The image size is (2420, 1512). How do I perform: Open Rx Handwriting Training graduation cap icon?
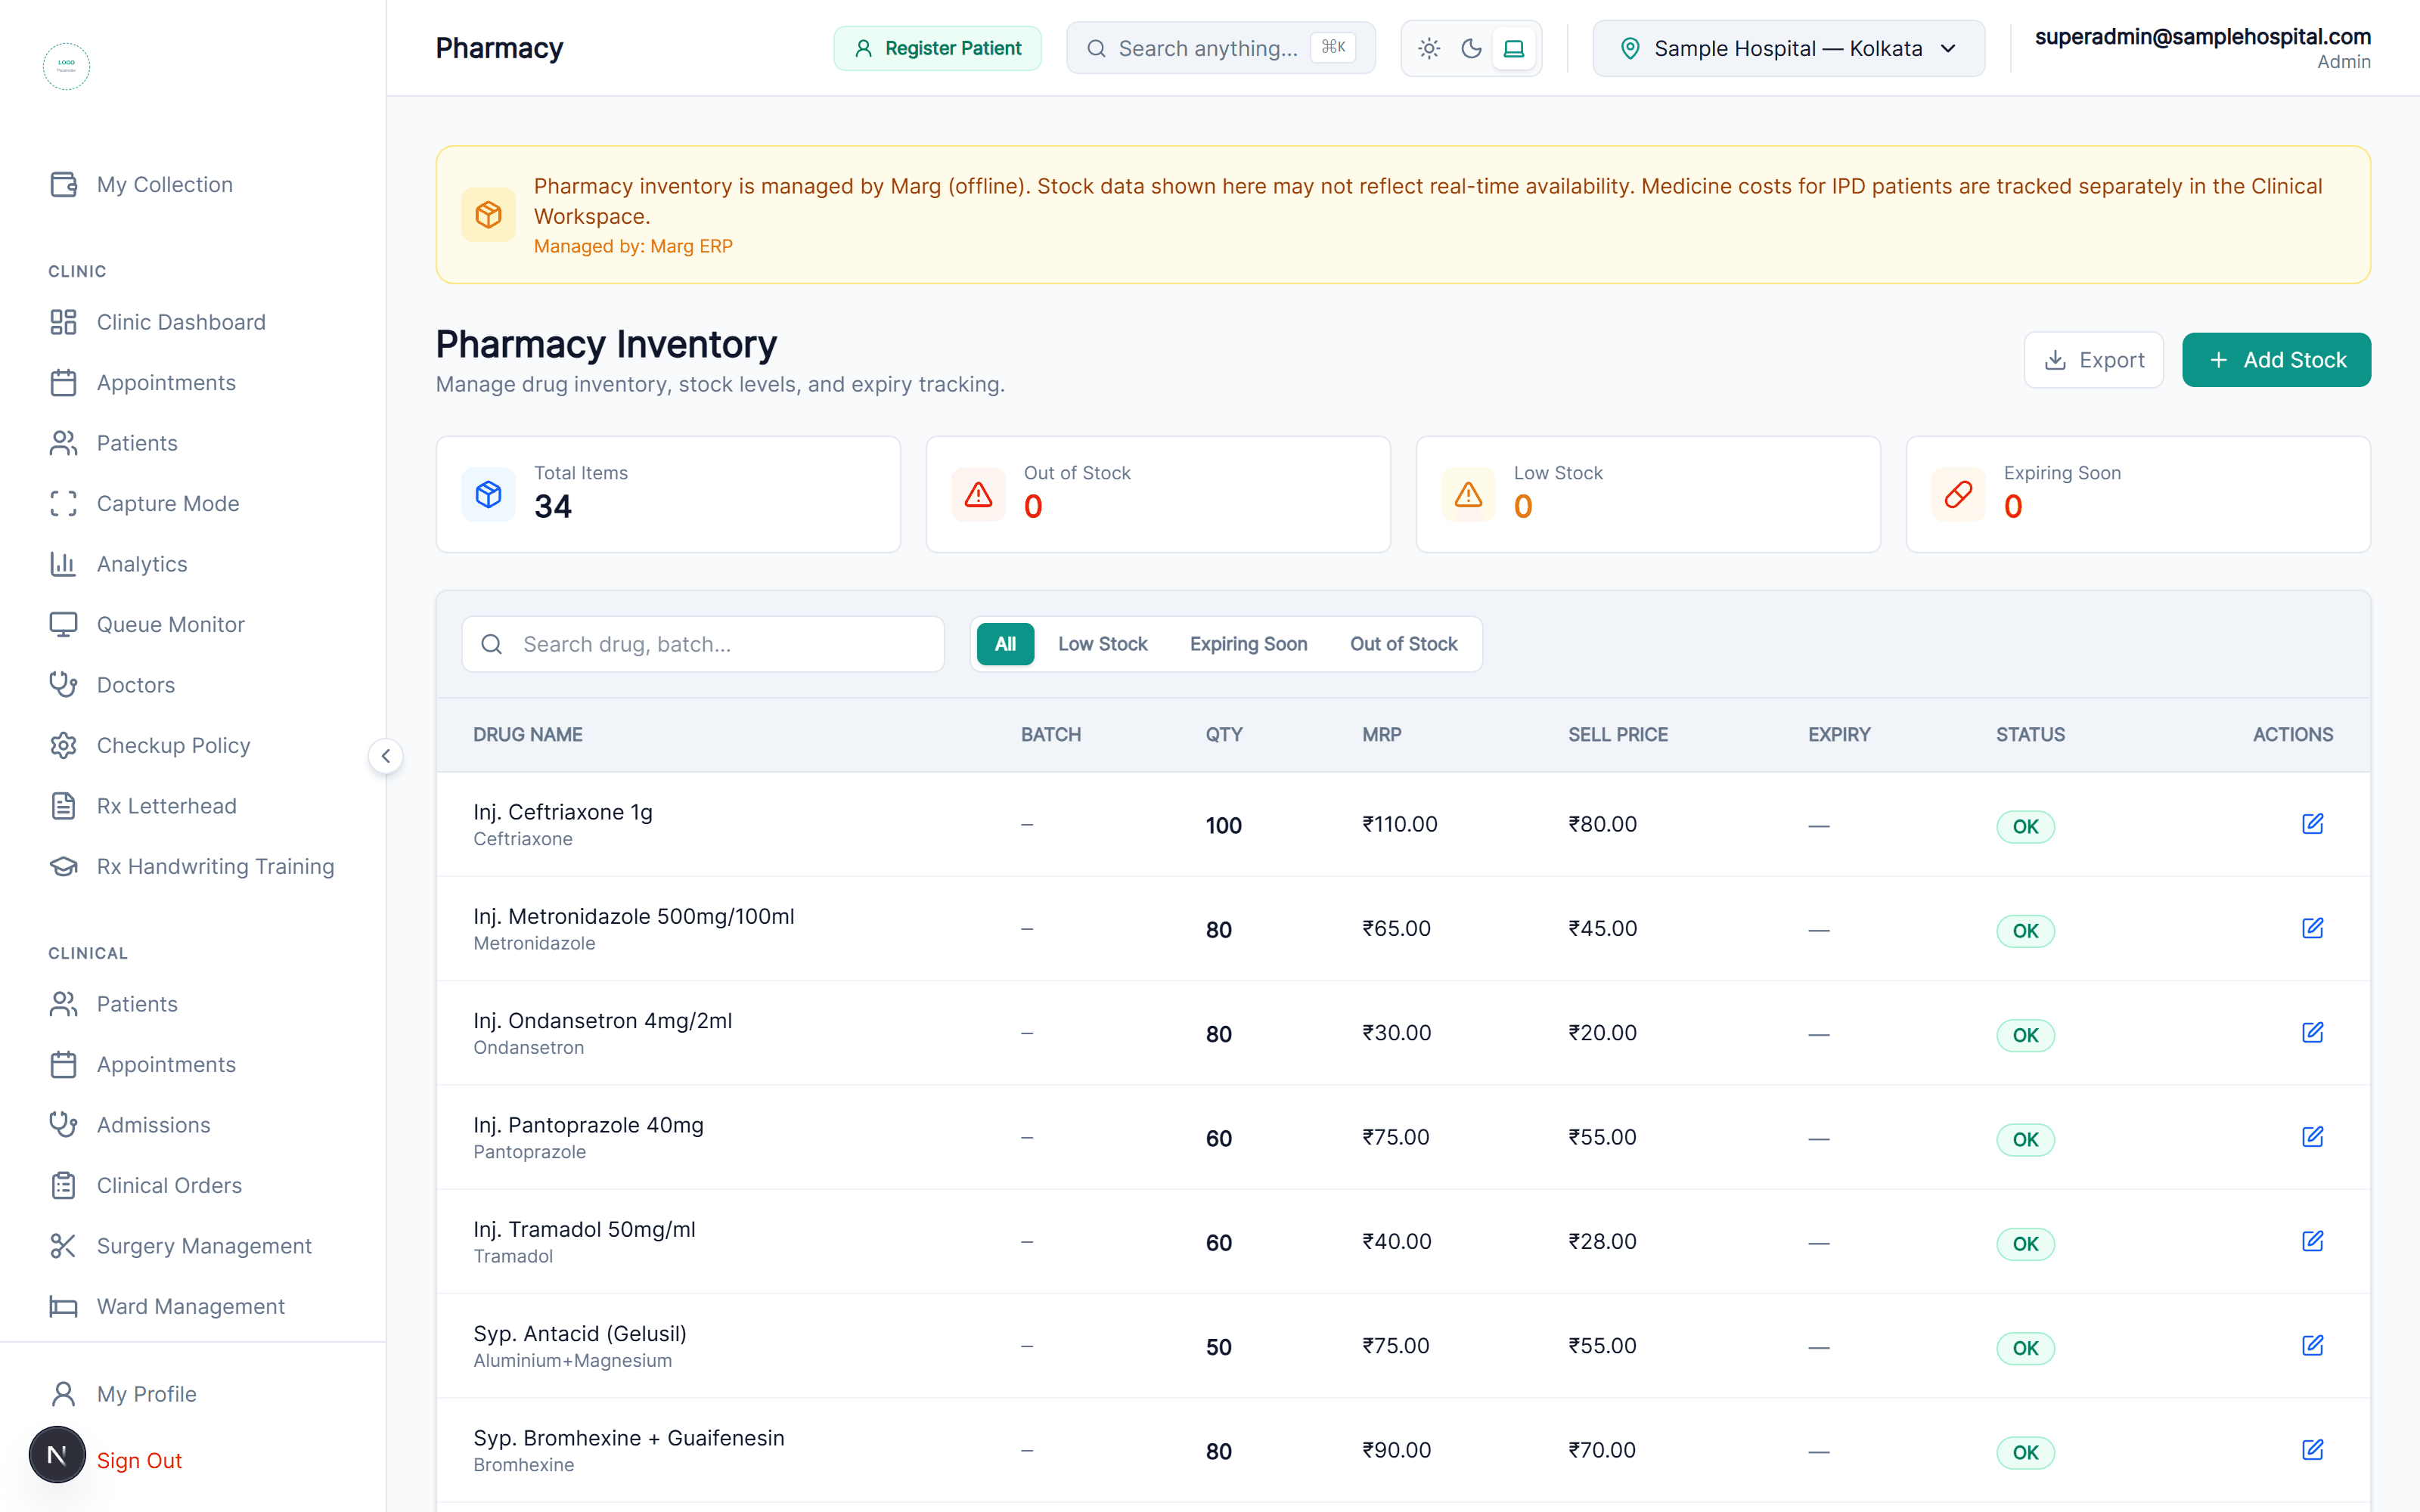click(x=63, y=866)
